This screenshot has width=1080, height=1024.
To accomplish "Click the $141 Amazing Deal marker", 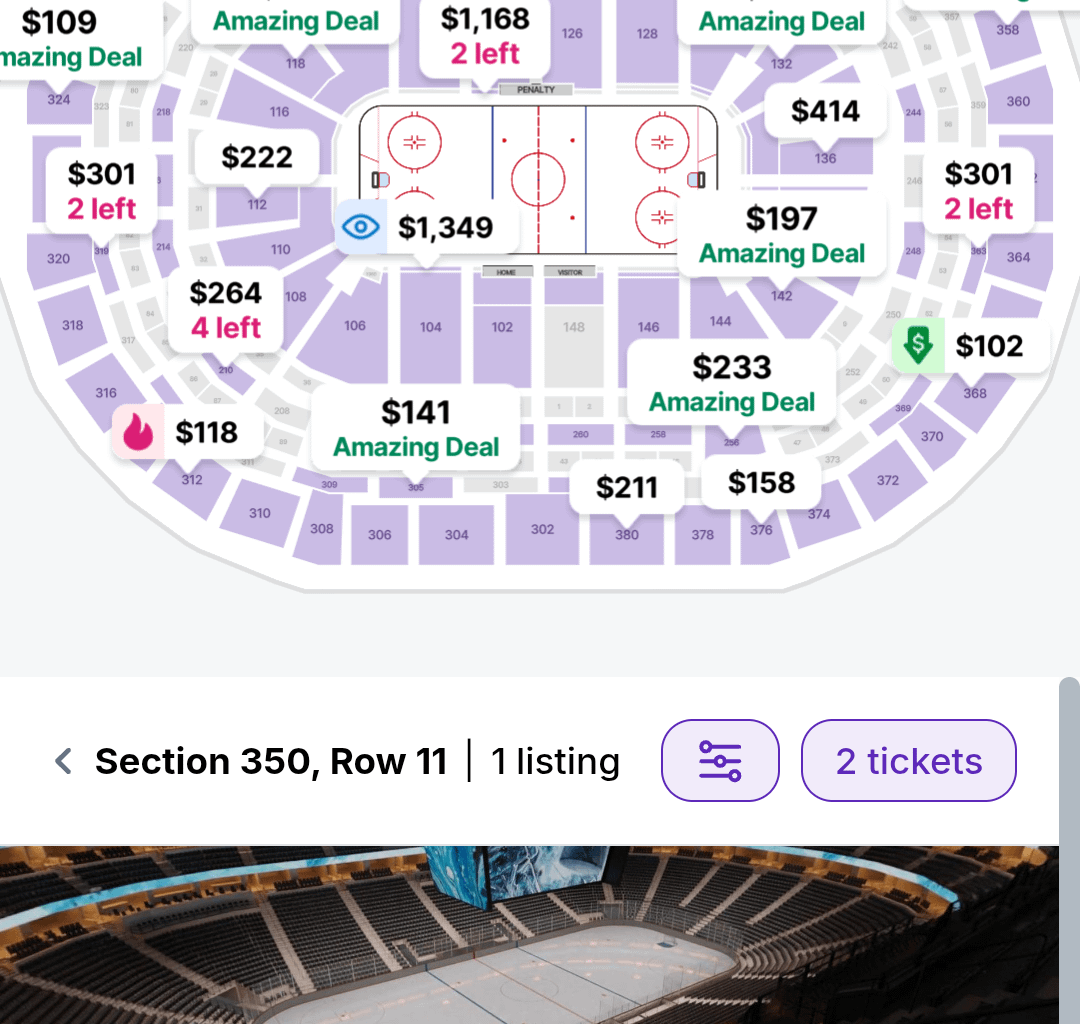I will [x=414, y=429].
